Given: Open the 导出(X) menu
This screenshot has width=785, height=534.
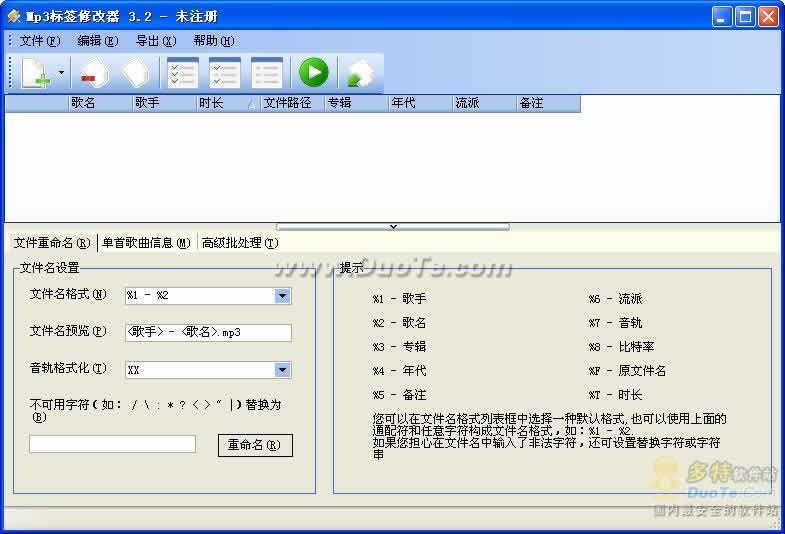Looking at the screenshot, I should click(156, 41).
